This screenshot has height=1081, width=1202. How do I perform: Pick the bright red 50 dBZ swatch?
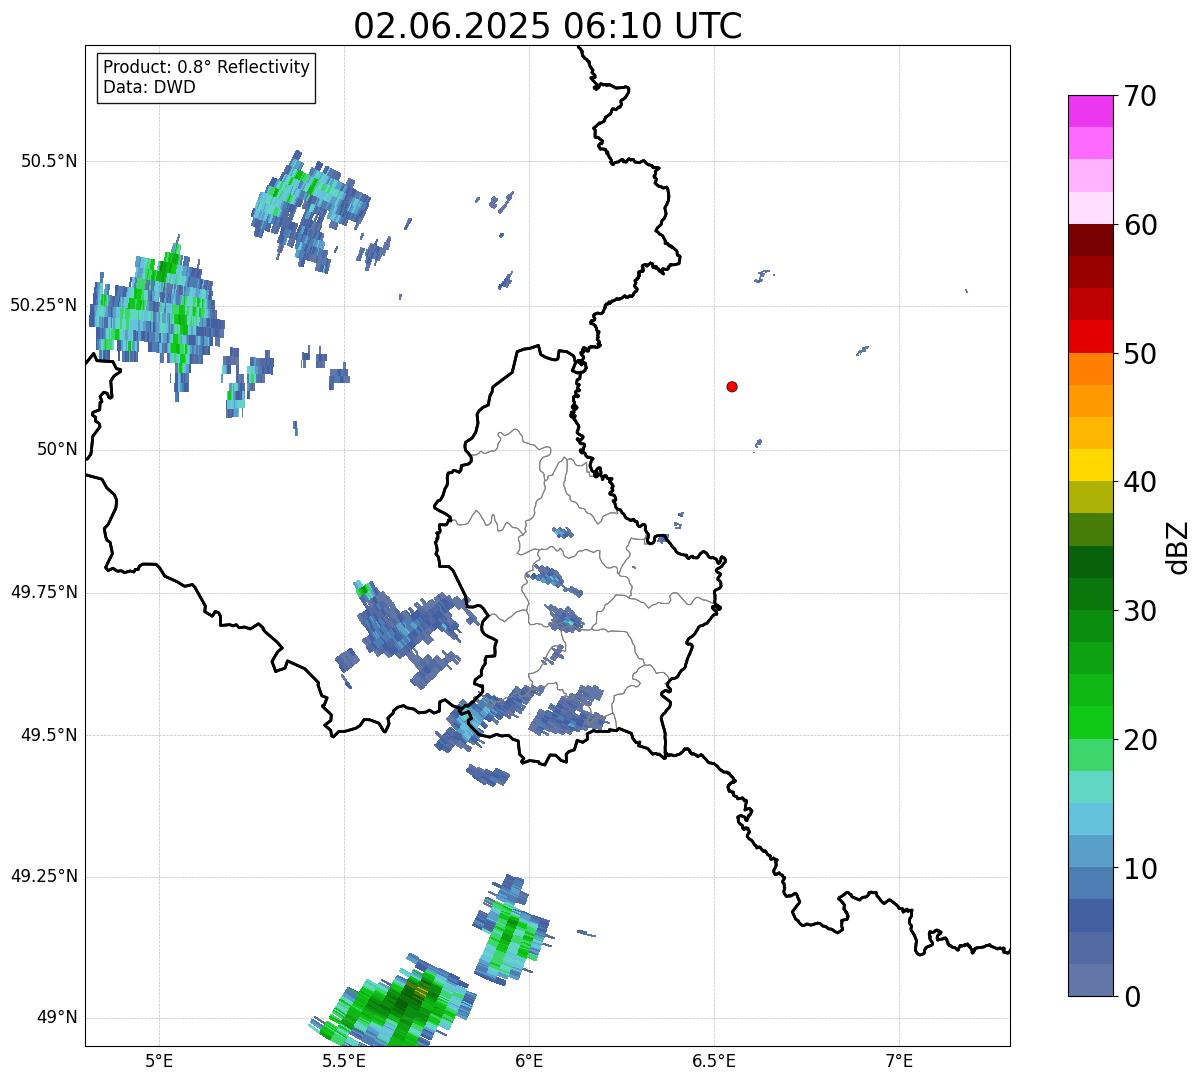coord(1090,336)
